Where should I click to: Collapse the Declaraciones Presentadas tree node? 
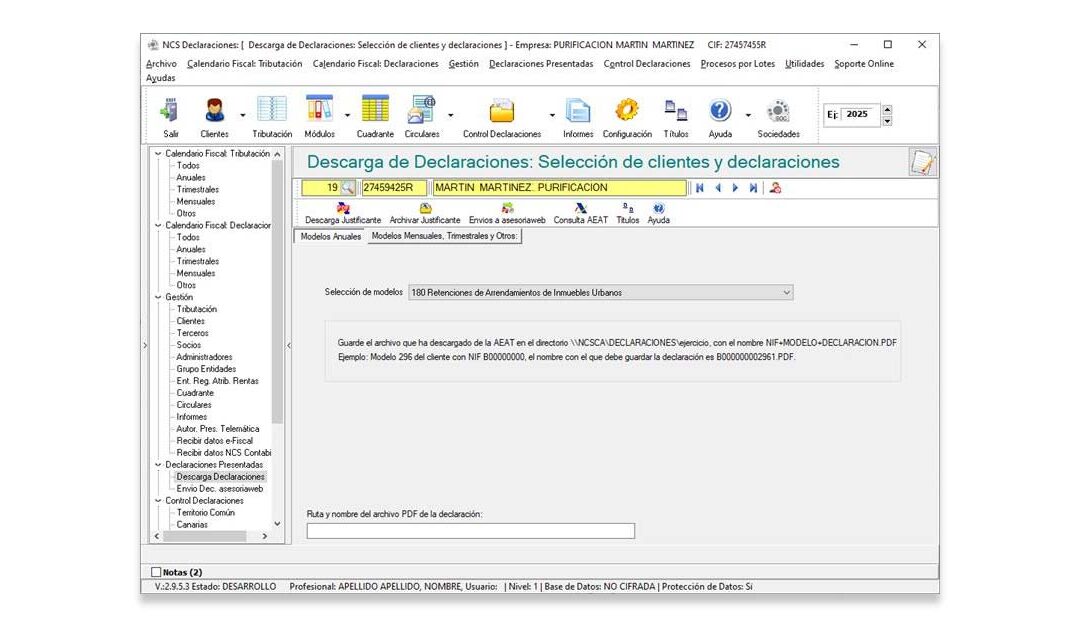(x=158, y=465)
